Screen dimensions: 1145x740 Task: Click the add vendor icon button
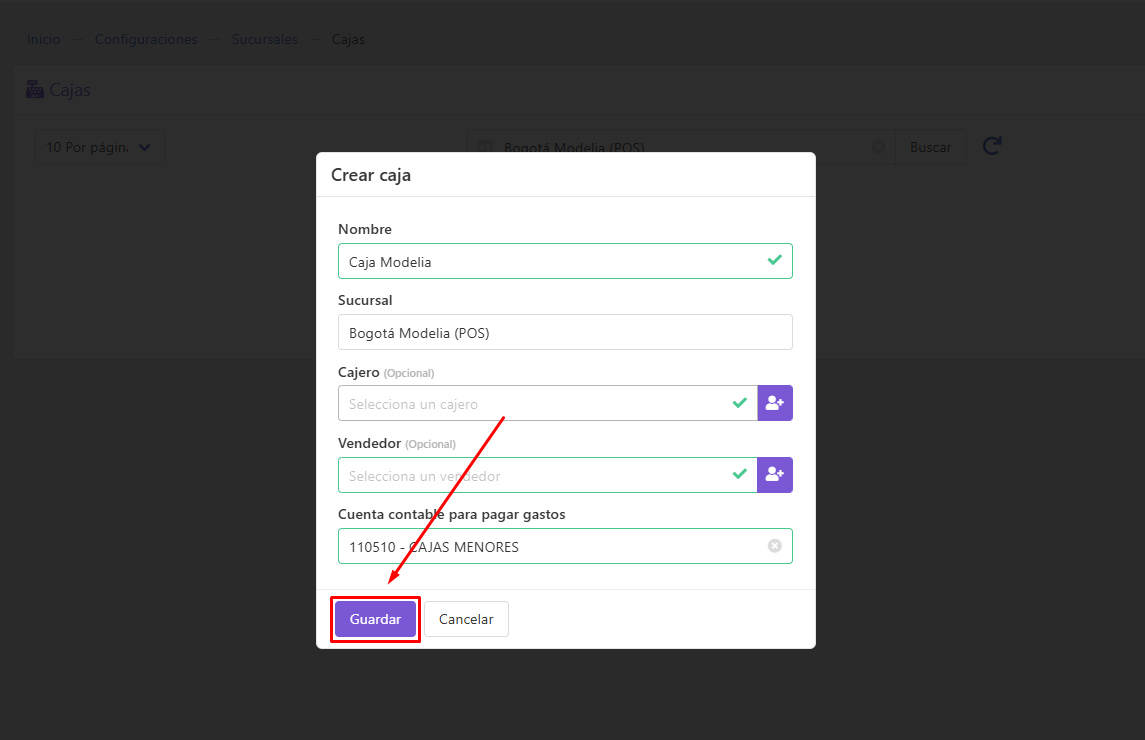click(x=775, y=475)
